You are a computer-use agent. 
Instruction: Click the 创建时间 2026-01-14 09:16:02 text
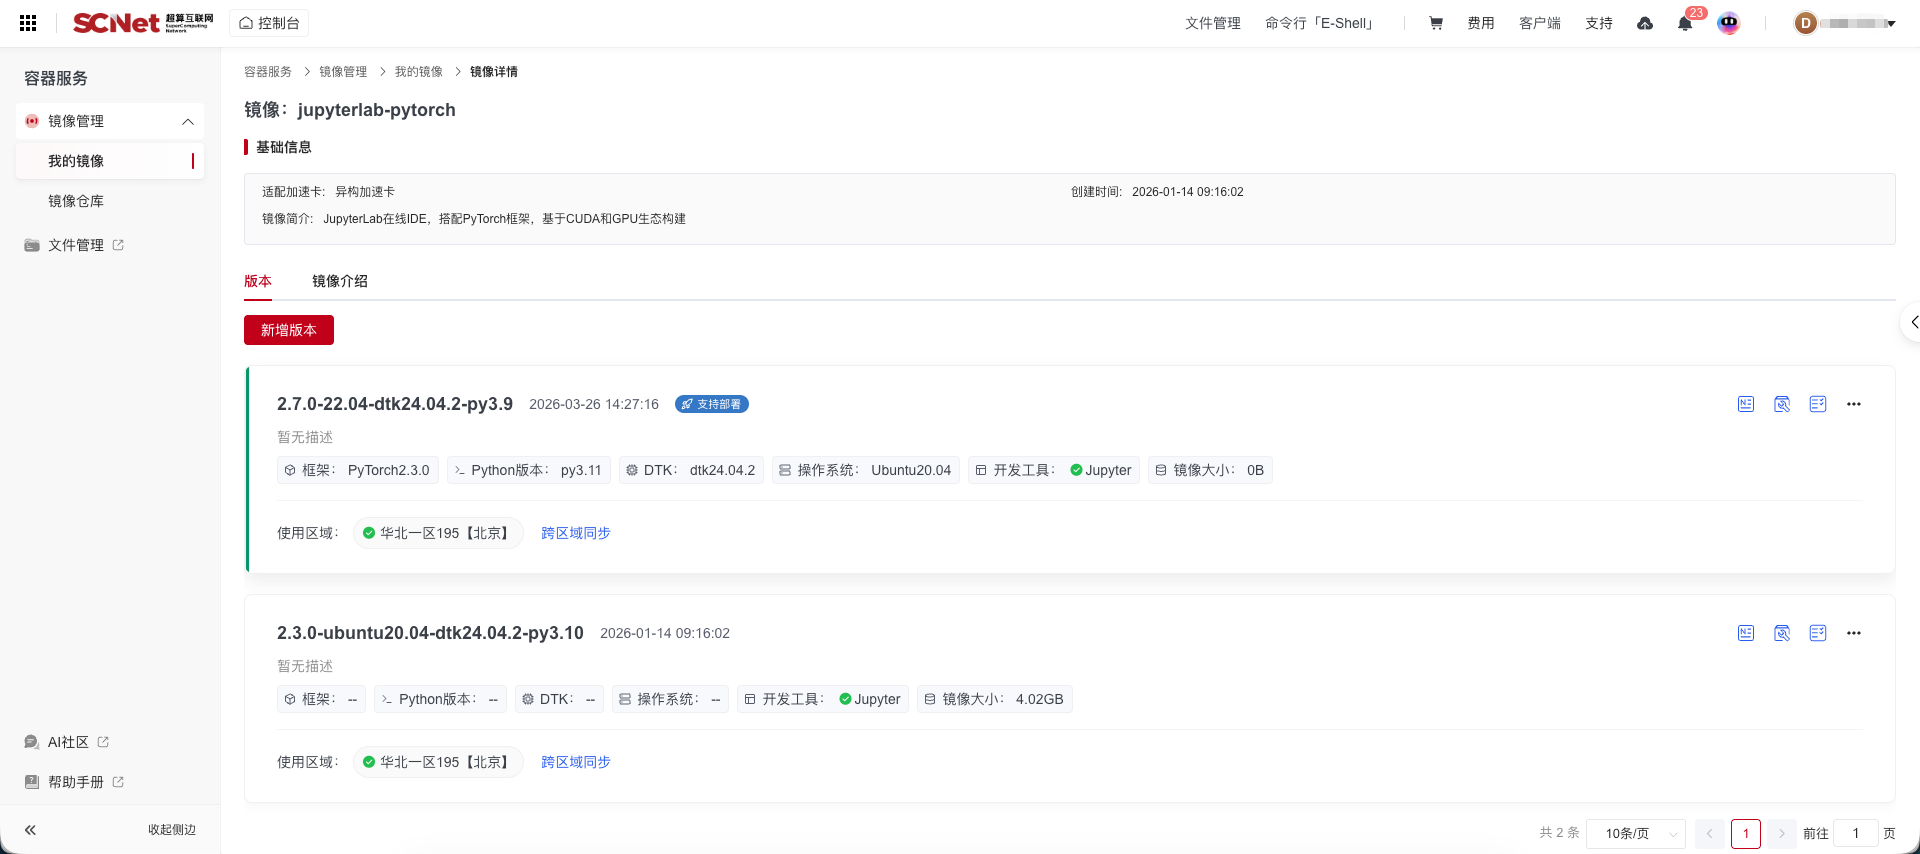coord(1157,192)
